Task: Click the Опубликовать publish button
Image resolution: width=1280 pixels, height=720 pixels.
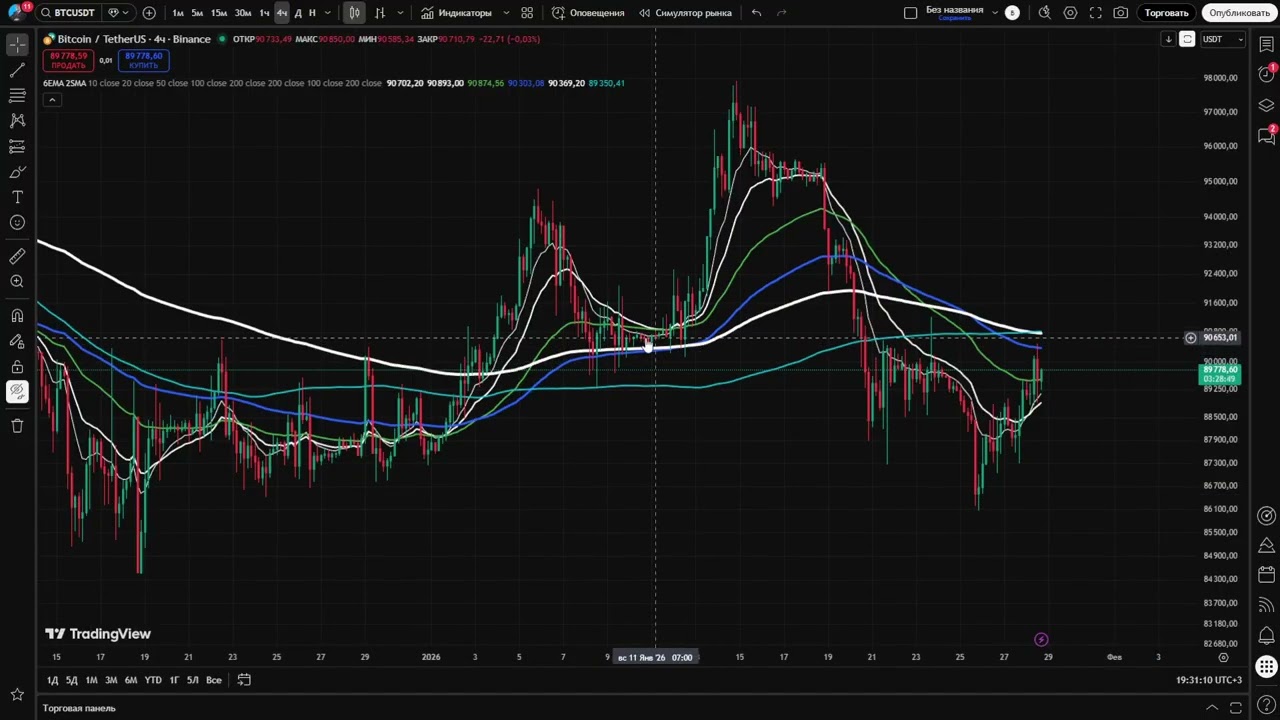Action: click(1239, 13)
